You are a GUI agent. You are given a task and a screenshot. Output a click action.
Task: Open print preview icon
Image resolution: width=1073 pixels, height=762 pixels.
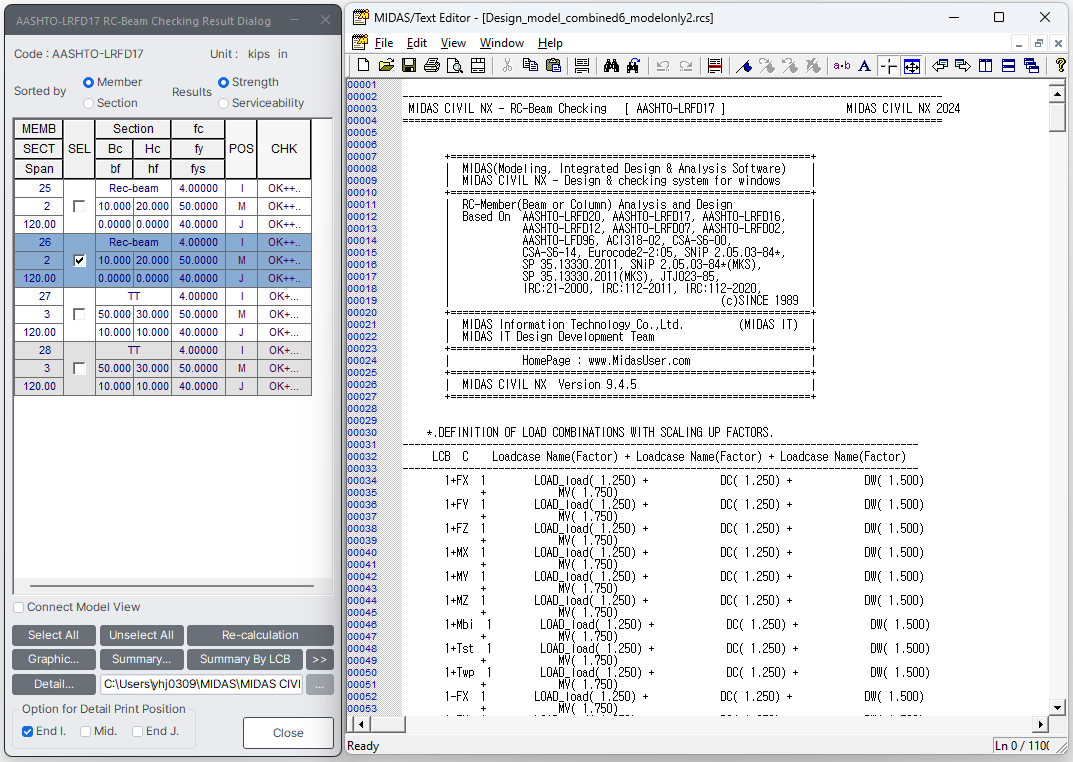[454, 66]
